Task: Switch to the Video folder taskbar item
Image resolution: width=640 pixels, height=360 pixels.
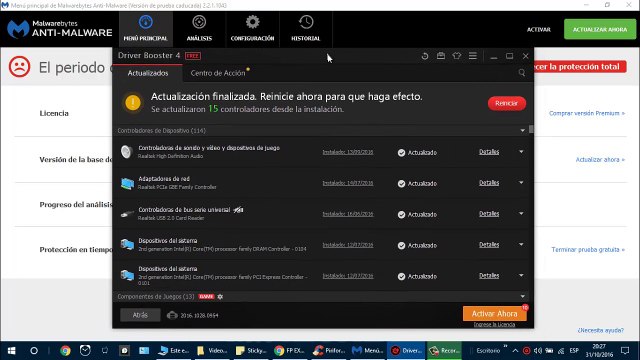Action: point(212,351)
